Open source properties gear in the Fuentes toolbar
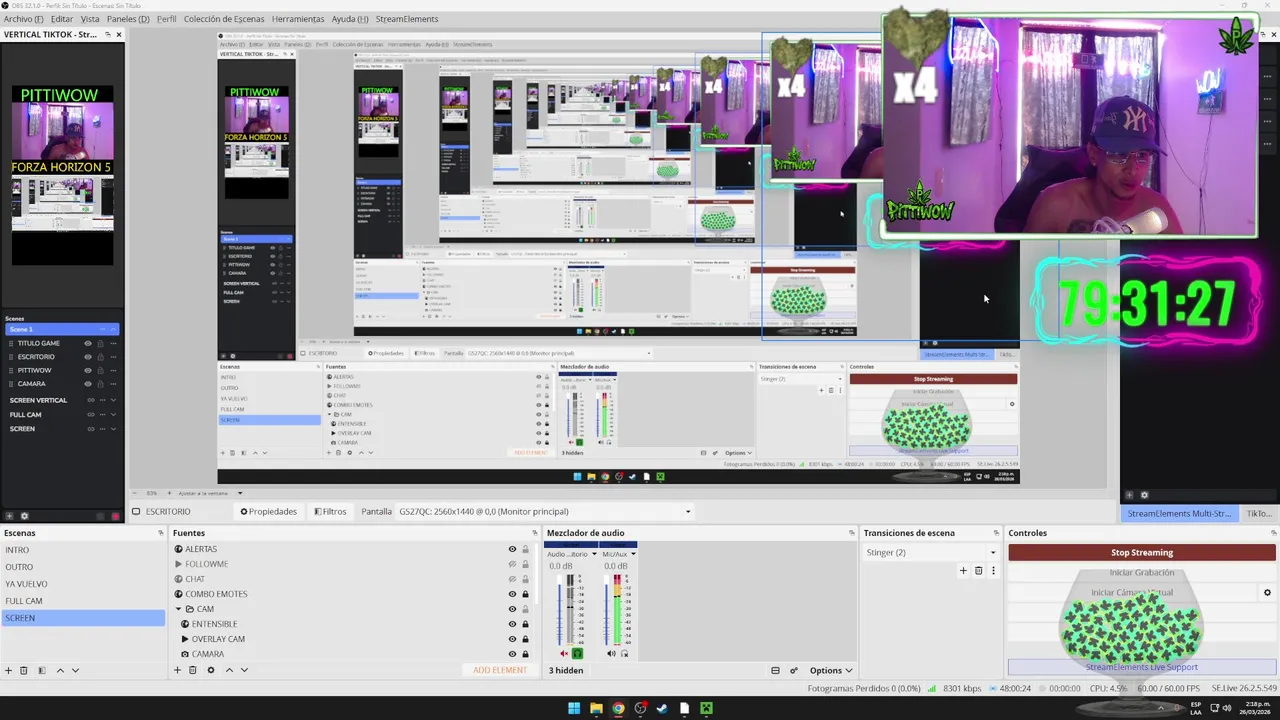The height and width of the screenshot is (720, 1280). tap(211, 670)
